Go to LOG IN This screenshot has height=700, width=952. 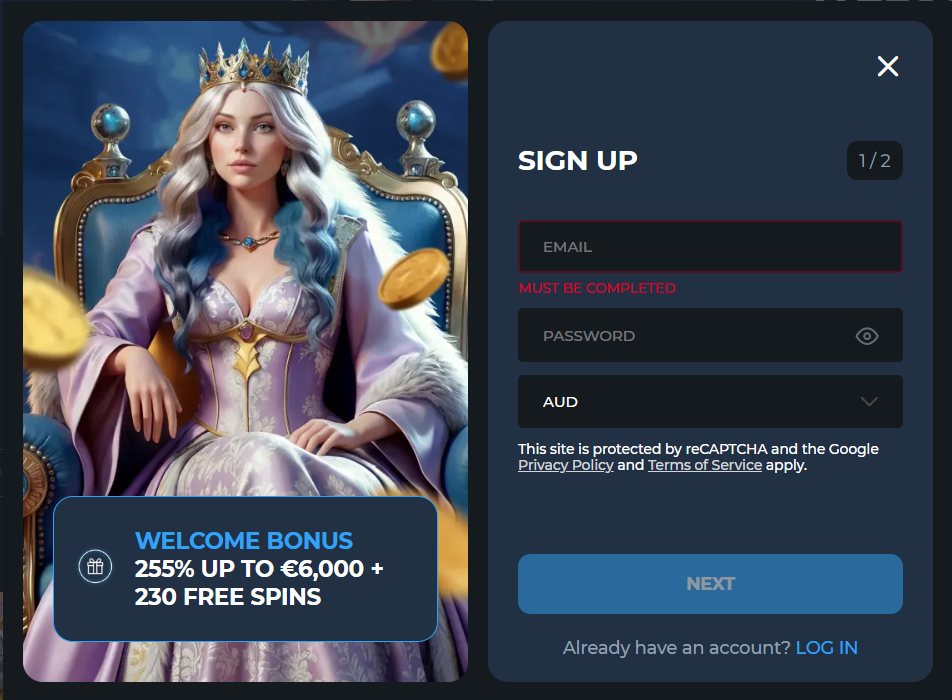826,648
